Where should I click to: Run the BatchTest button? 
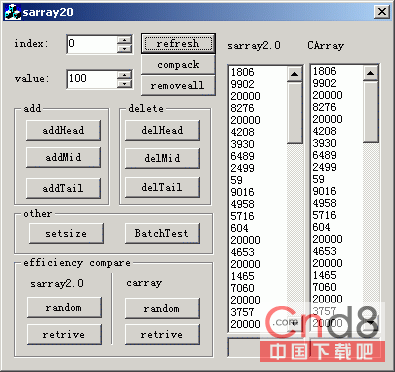(162, 233)
